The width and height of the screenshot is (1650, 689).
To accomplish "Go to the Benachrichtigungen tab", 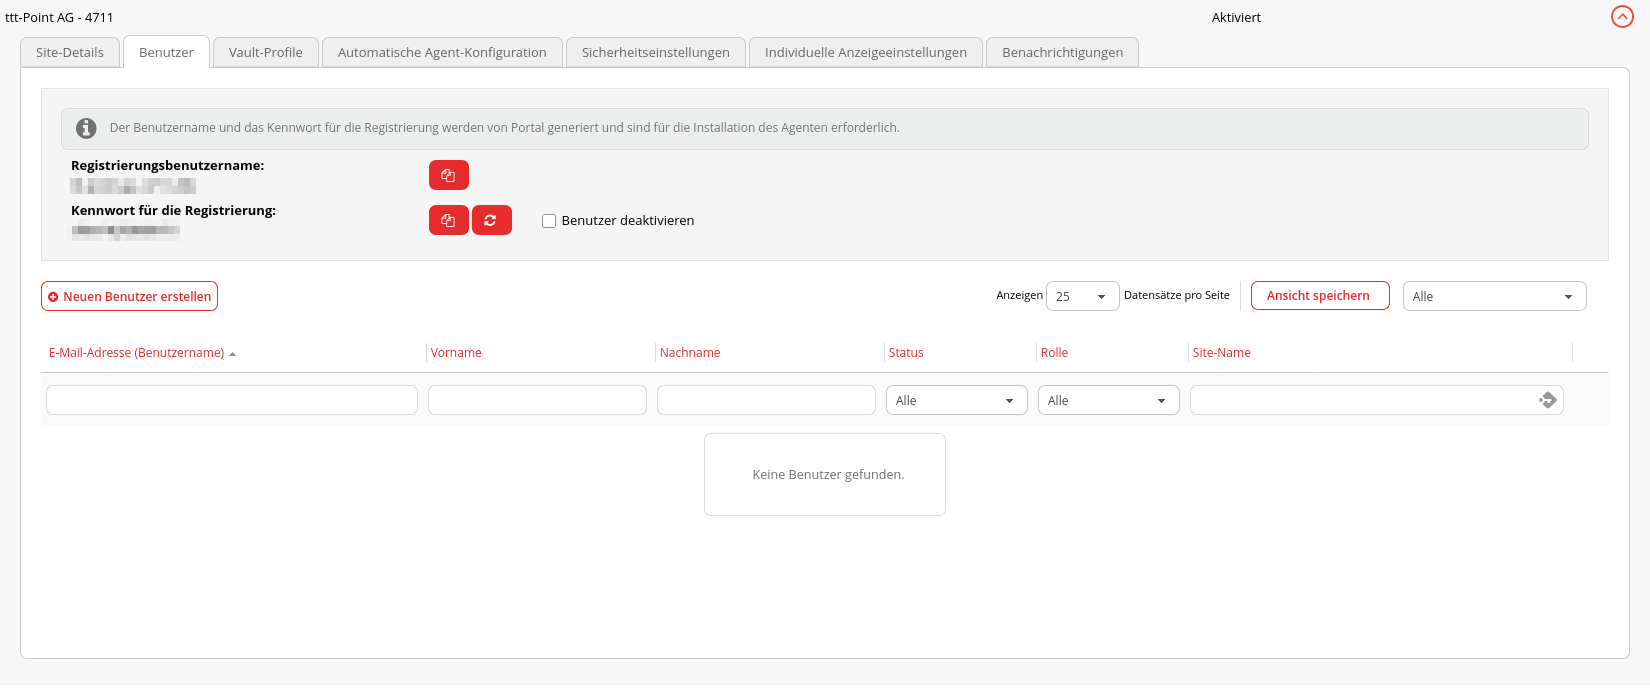I will click(x=1062, y=53).
